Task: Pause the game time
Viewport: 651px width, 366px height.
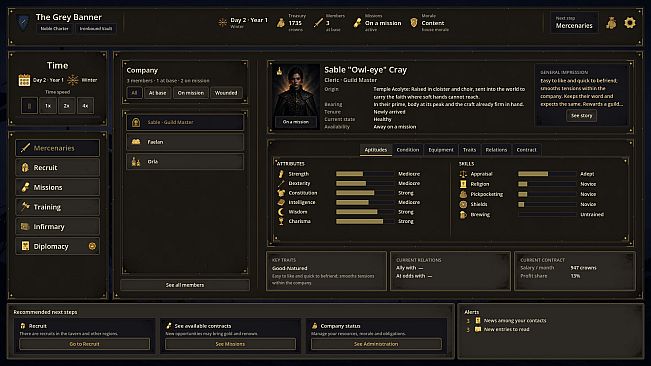Action: pos(29,106)
